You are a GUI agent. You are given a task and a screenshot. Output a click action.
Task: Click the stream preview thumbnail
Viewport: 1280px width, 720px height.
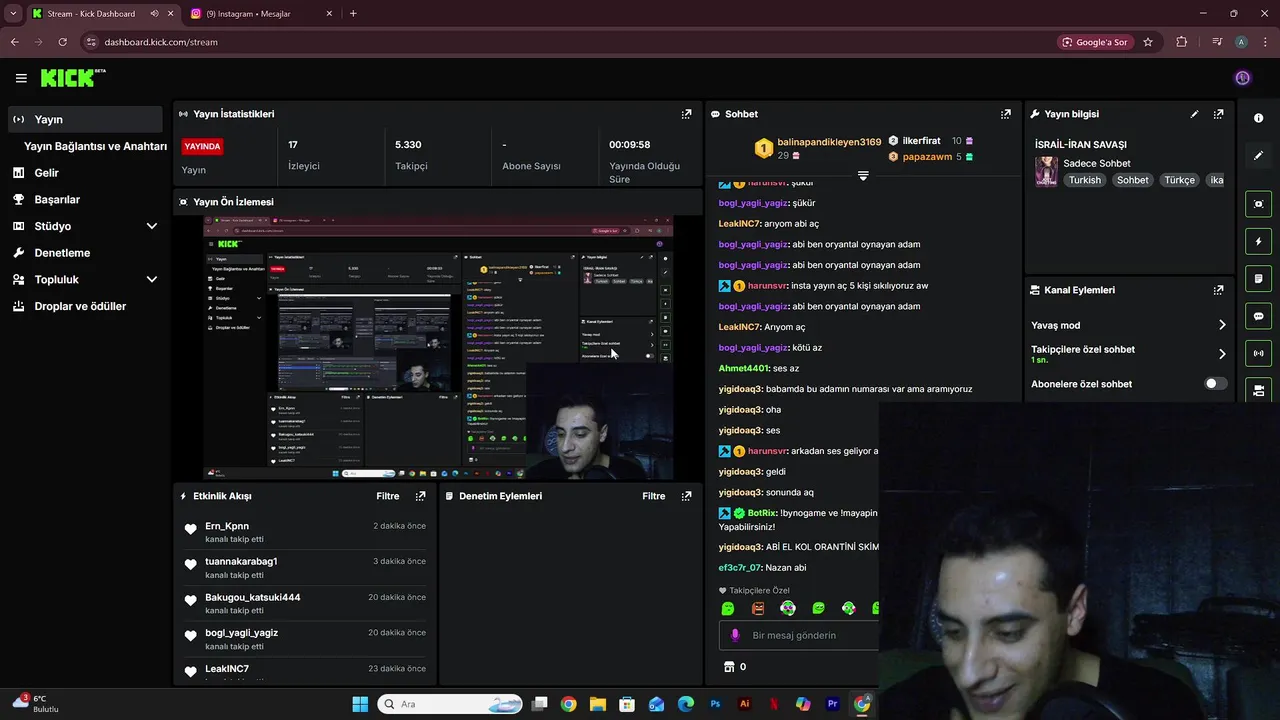click(438, 347)
